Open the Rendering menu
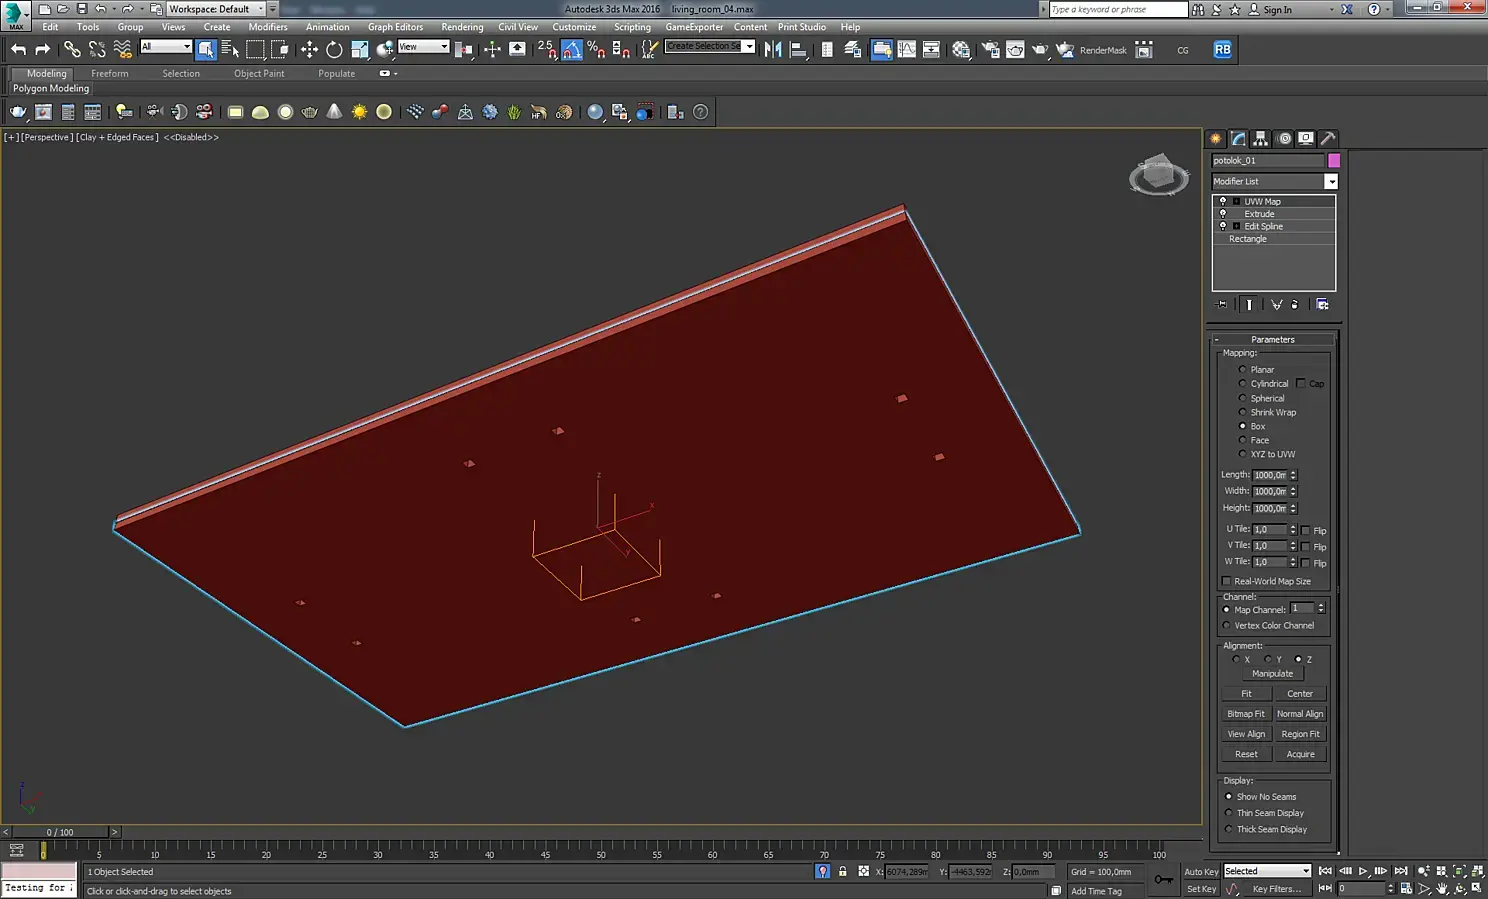Image resolution: width=1488 pixels, height=899 pixels. [462, 27]
